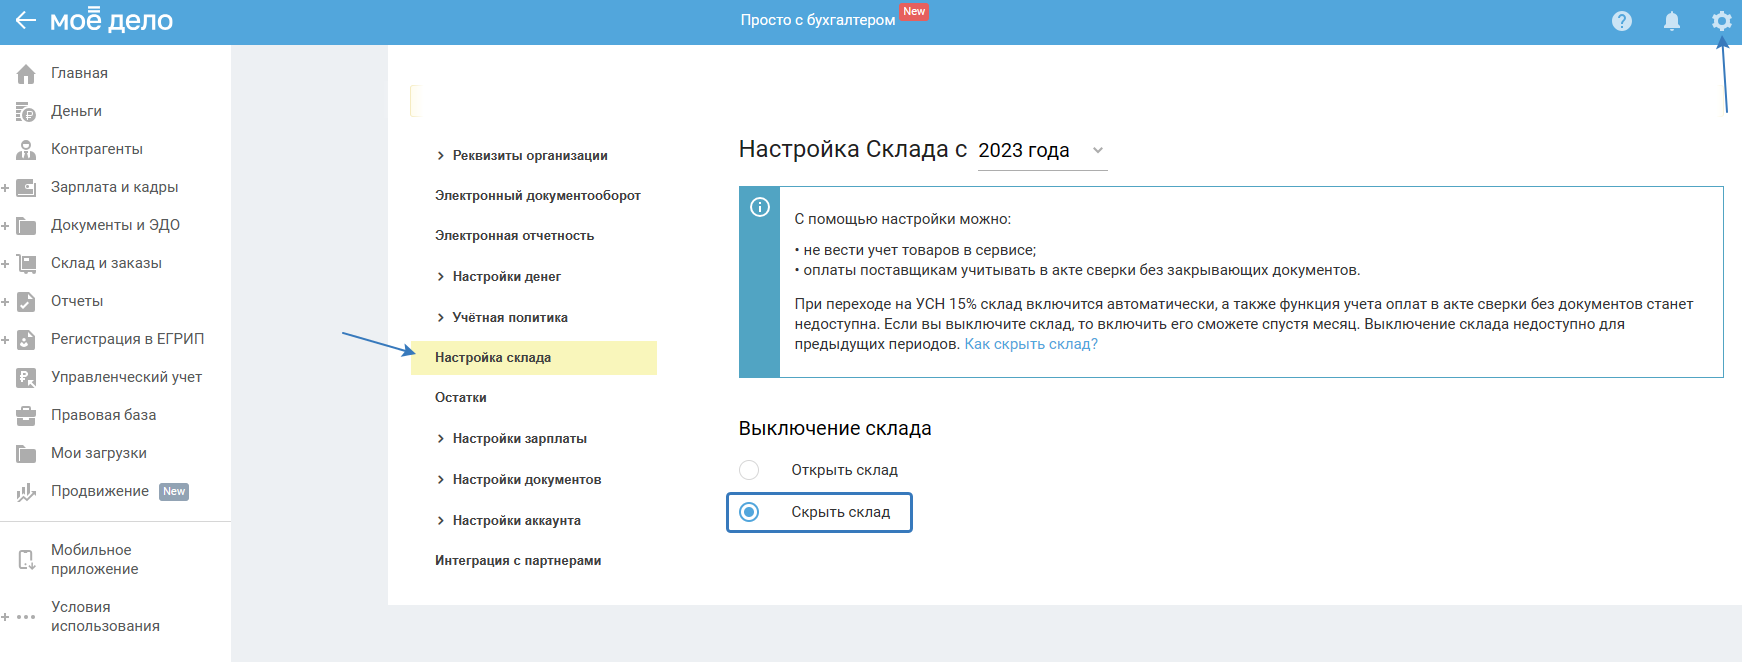Click the Управленческий учет icon
The image size is (1742, 662).
(26, 377)
